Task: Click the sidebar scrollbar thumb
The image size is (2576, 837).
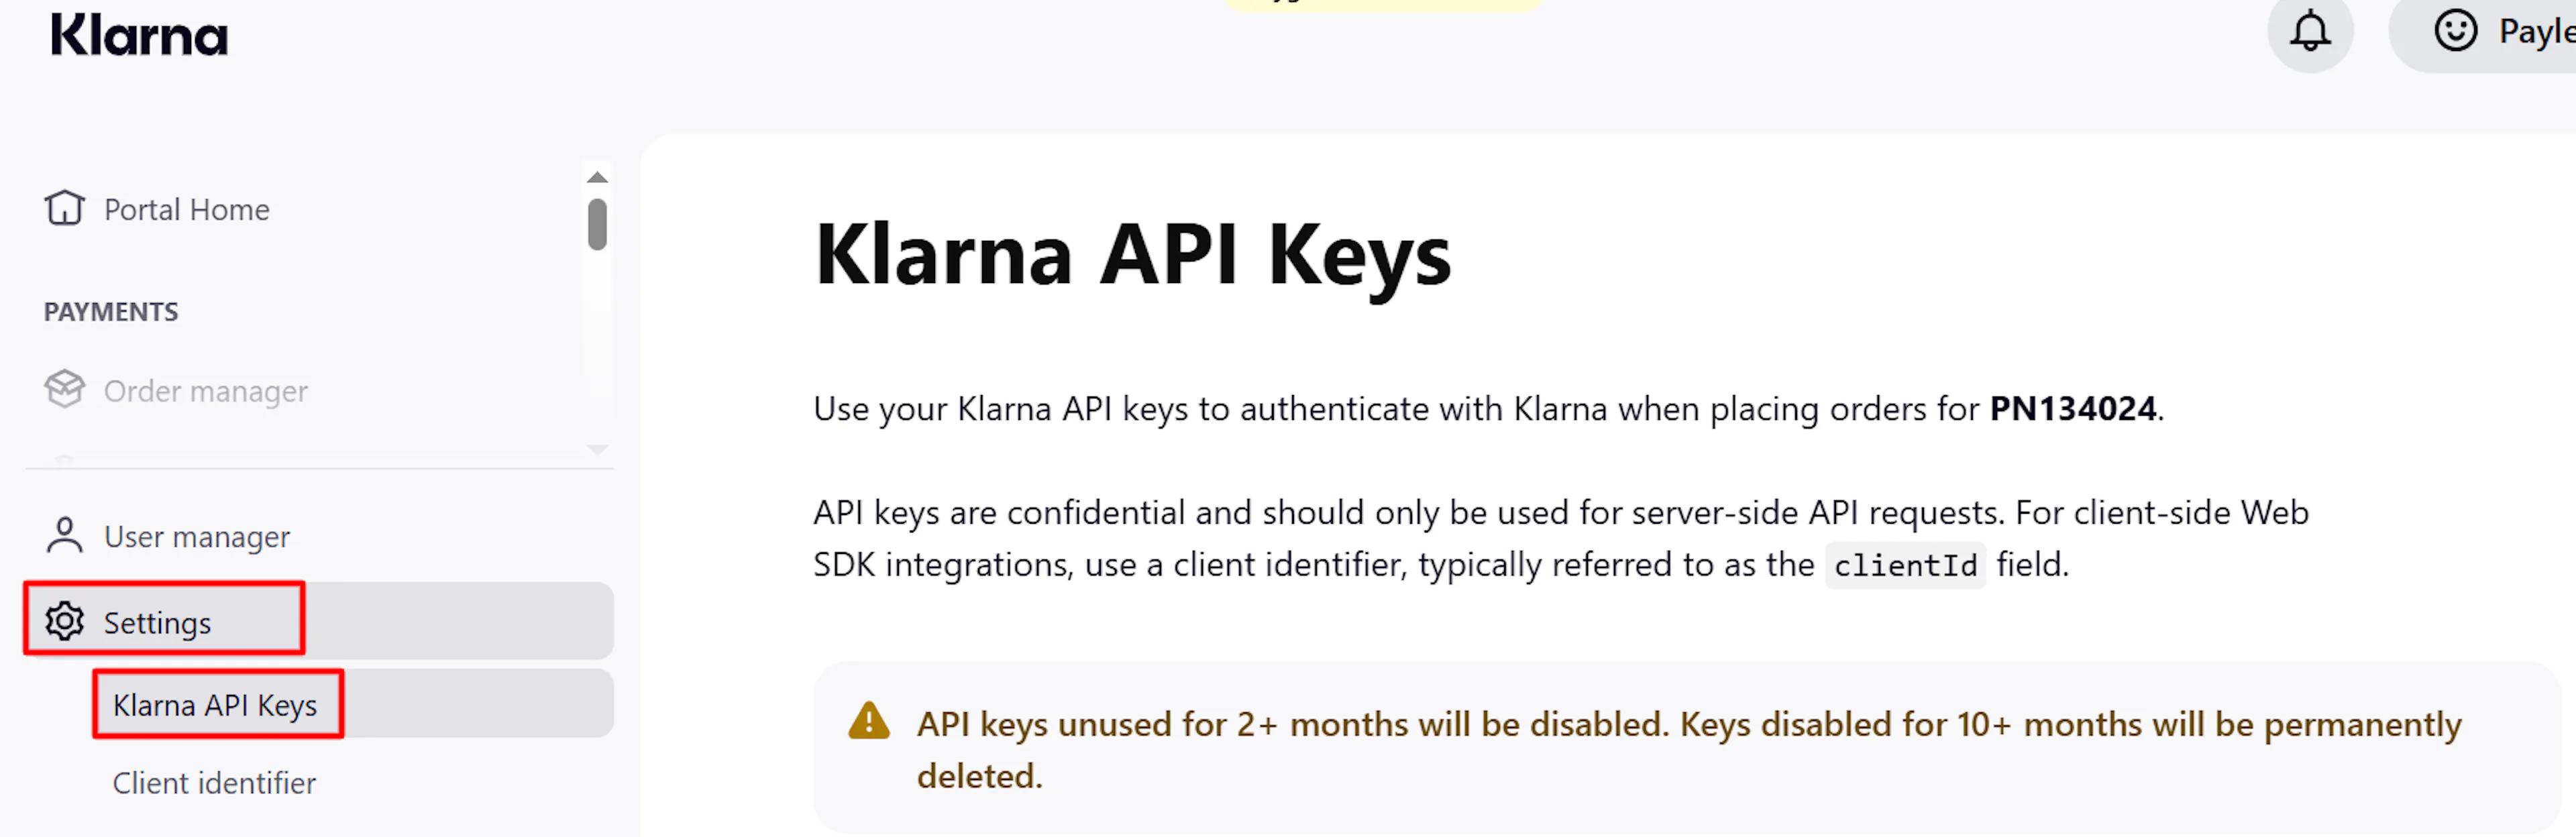Action: pyautogui.click(x=597, y=224)
